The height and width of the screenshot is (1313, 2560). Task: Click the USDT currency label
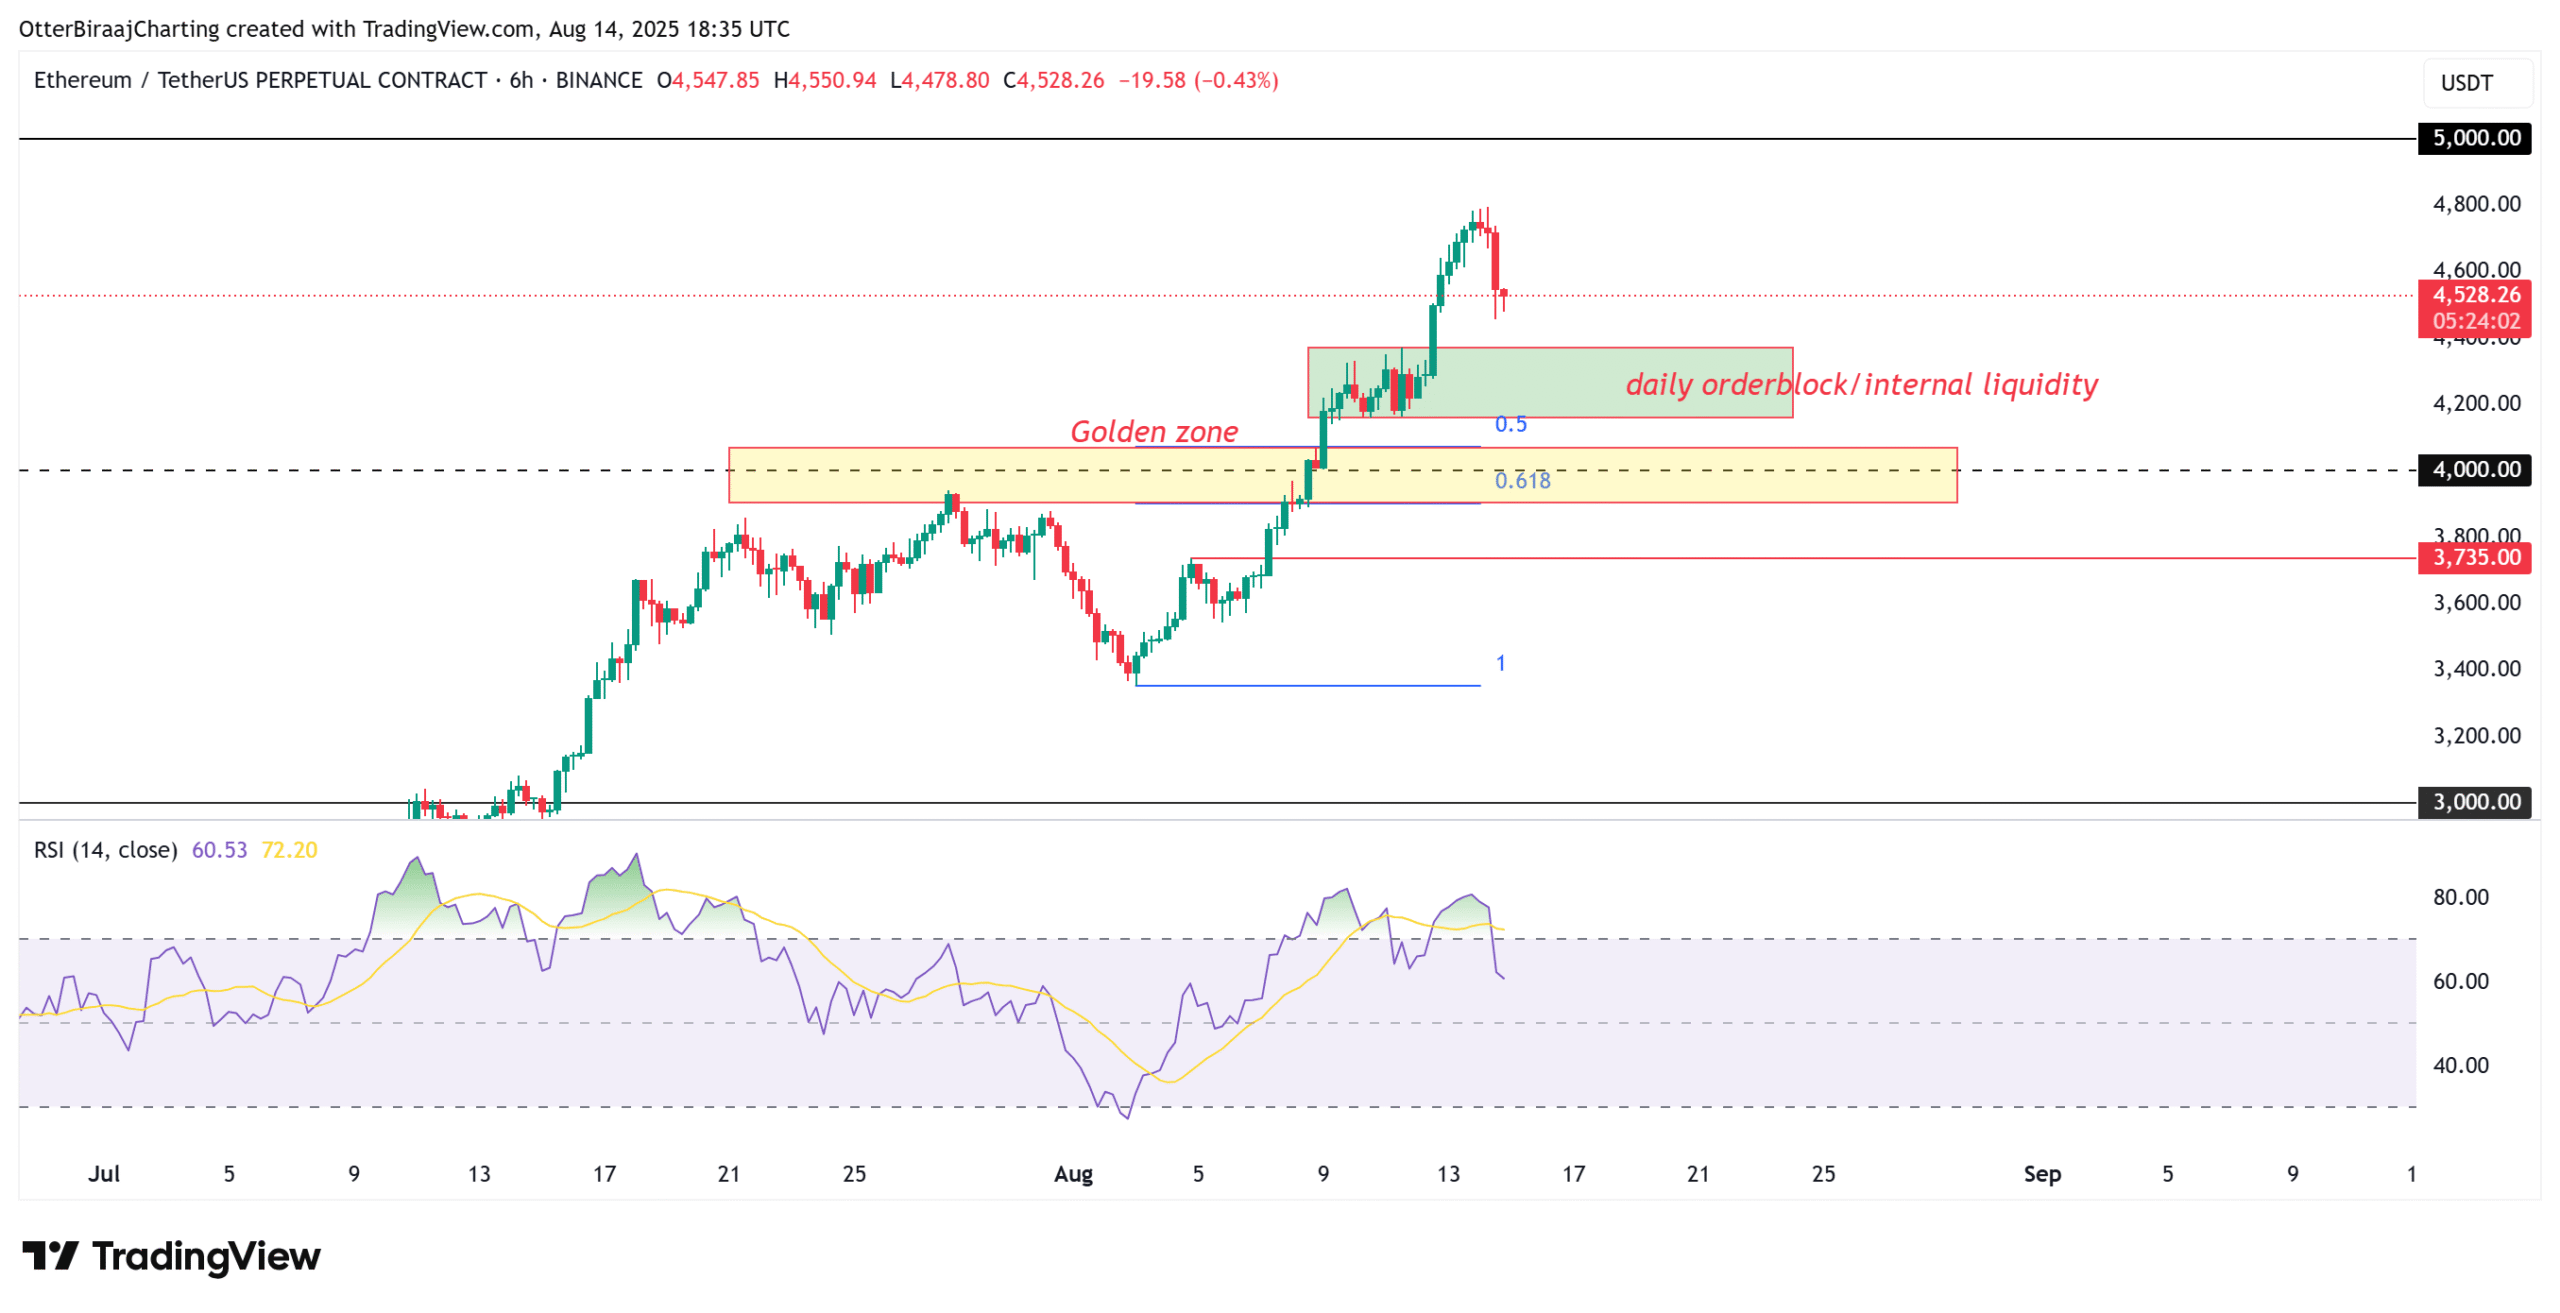click(x=2470, y=84)
